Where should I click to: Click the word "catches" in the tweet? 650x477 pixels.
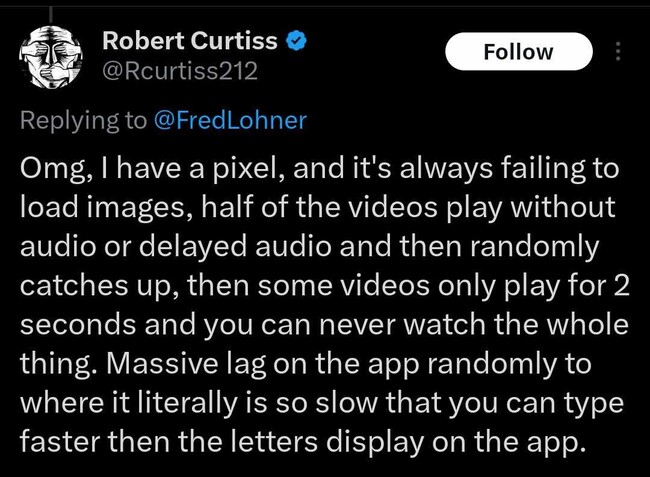click(74, 286)
